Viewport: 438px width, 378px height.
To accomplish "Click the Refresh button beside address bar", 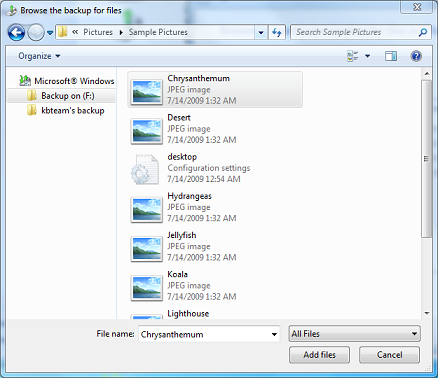I will [277, 33].
